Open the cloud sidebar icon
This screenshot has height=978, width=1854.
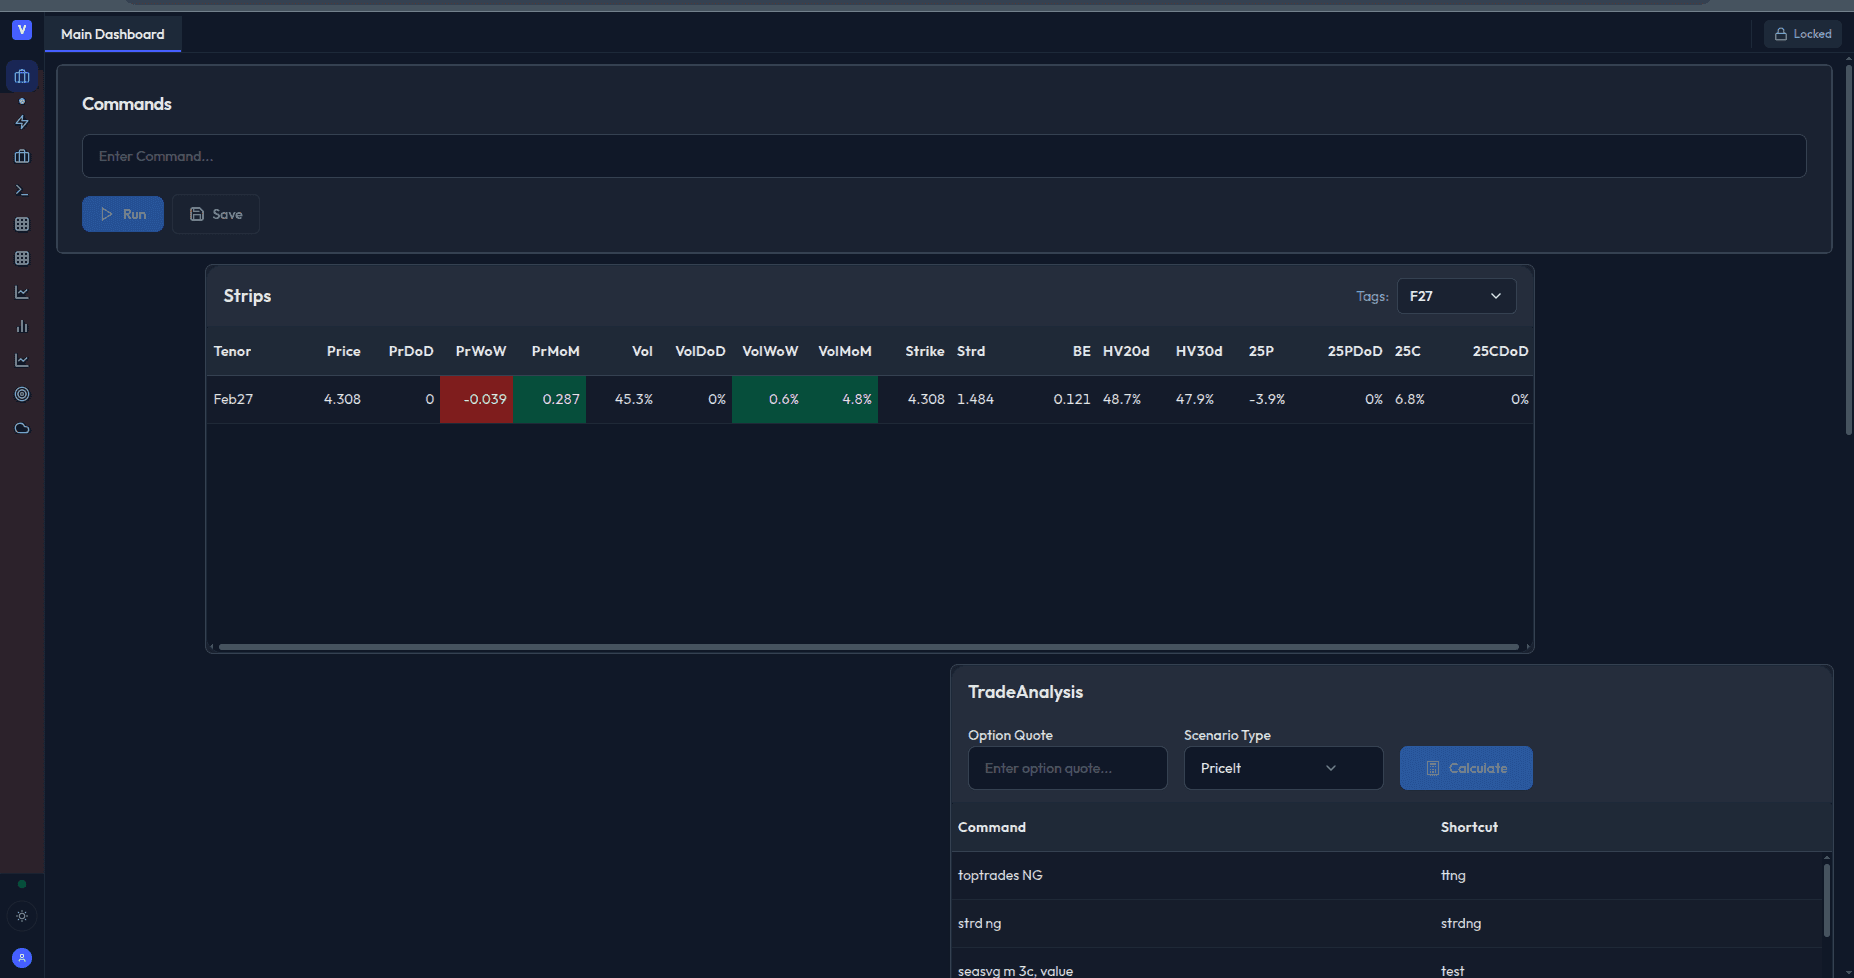[x=22, y=428]
